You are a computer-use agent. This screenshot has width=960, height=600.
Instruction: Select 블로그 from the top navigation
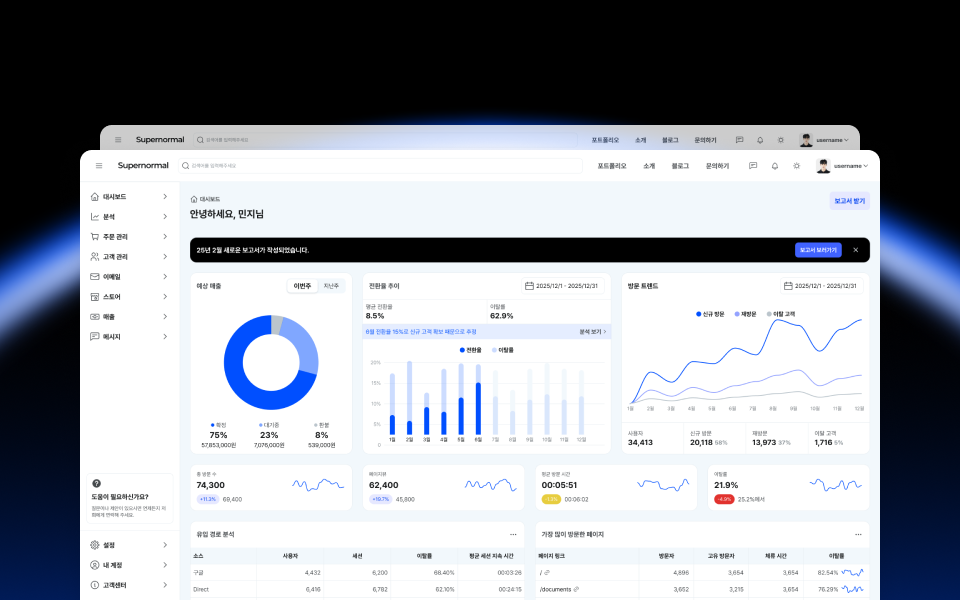(682, 166)
